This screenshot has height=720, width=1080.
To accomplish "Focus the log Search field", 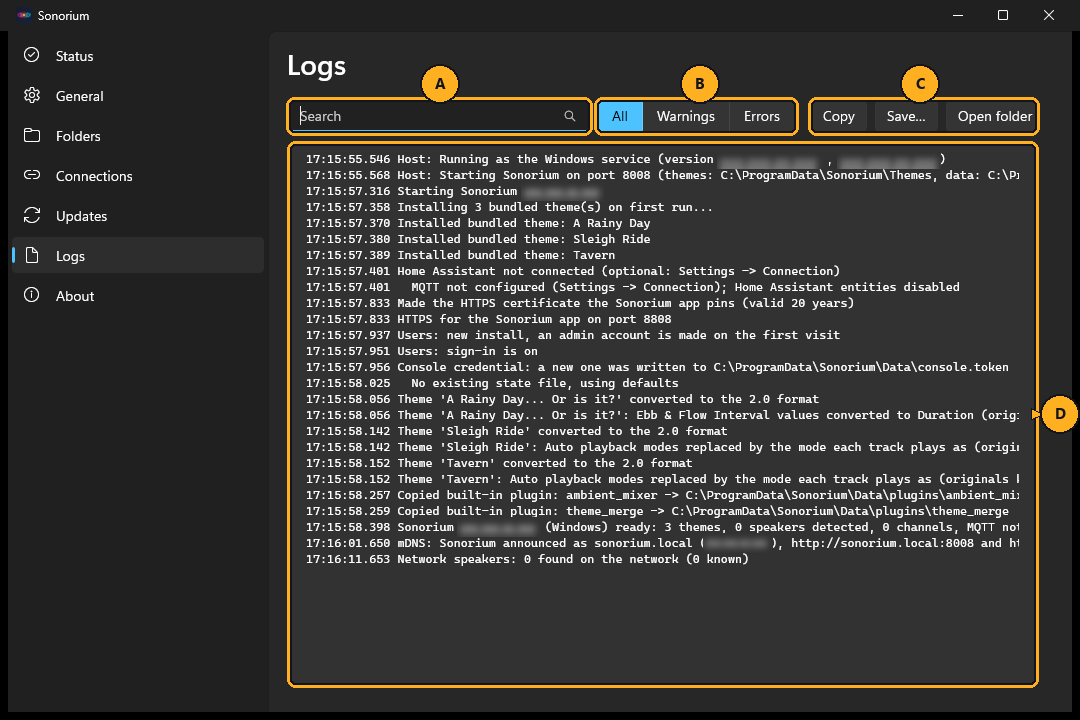I will (x=438, y=116).
